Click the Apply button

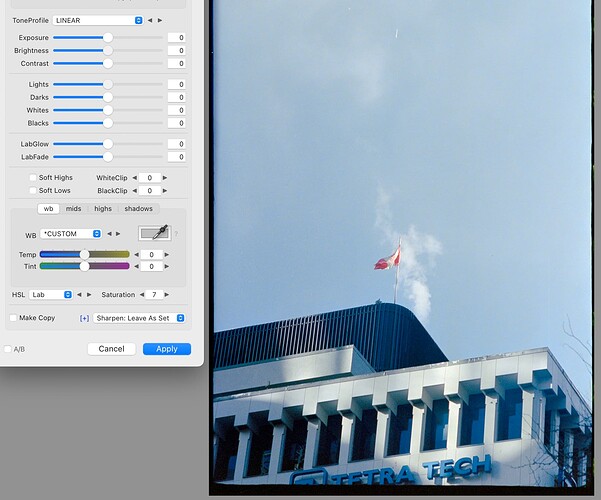167,349
